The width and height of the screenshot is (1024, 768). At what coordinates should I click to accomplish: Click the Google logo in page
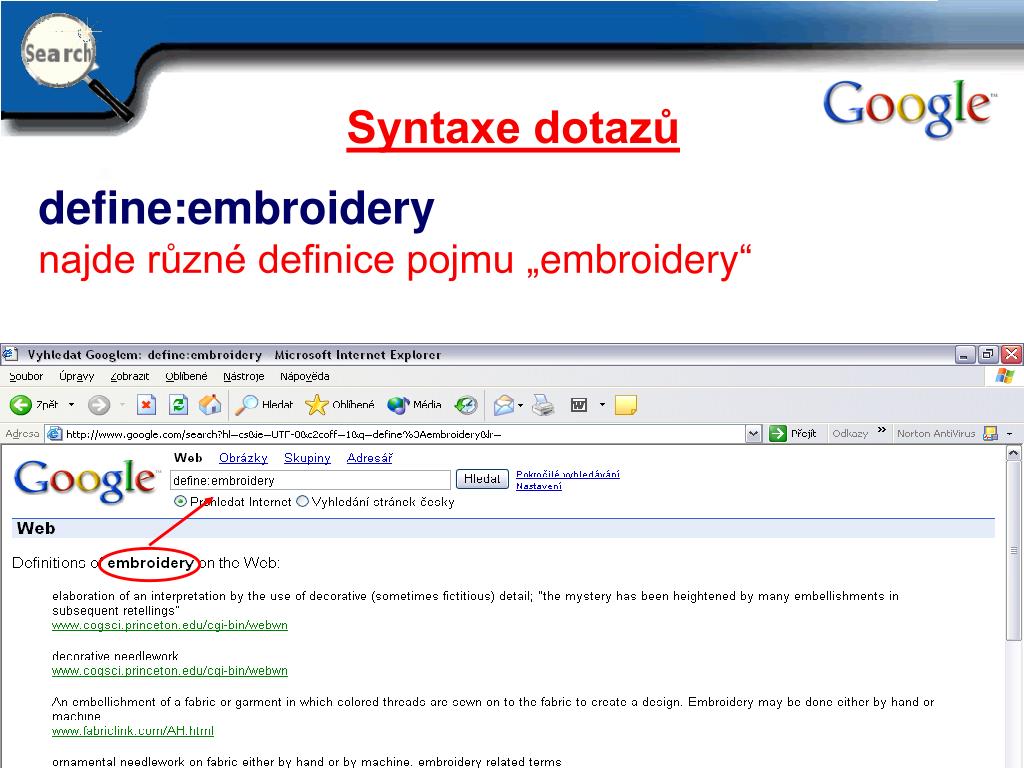[x=86, y=480]
